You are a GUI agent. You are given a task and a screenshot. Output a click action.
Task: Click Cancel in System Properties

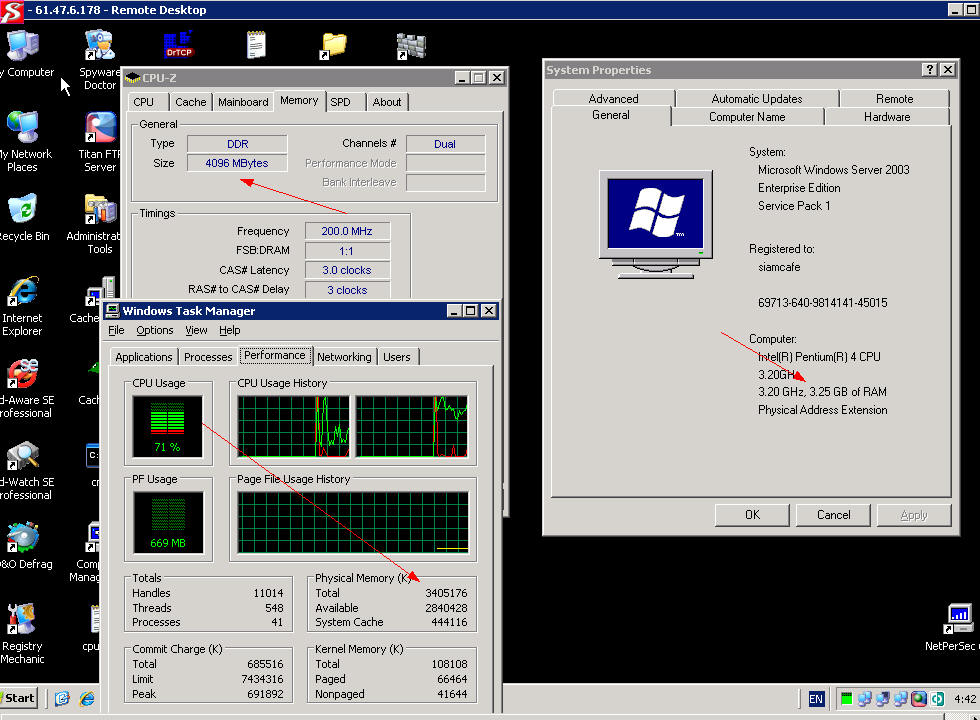pos(833,515)
